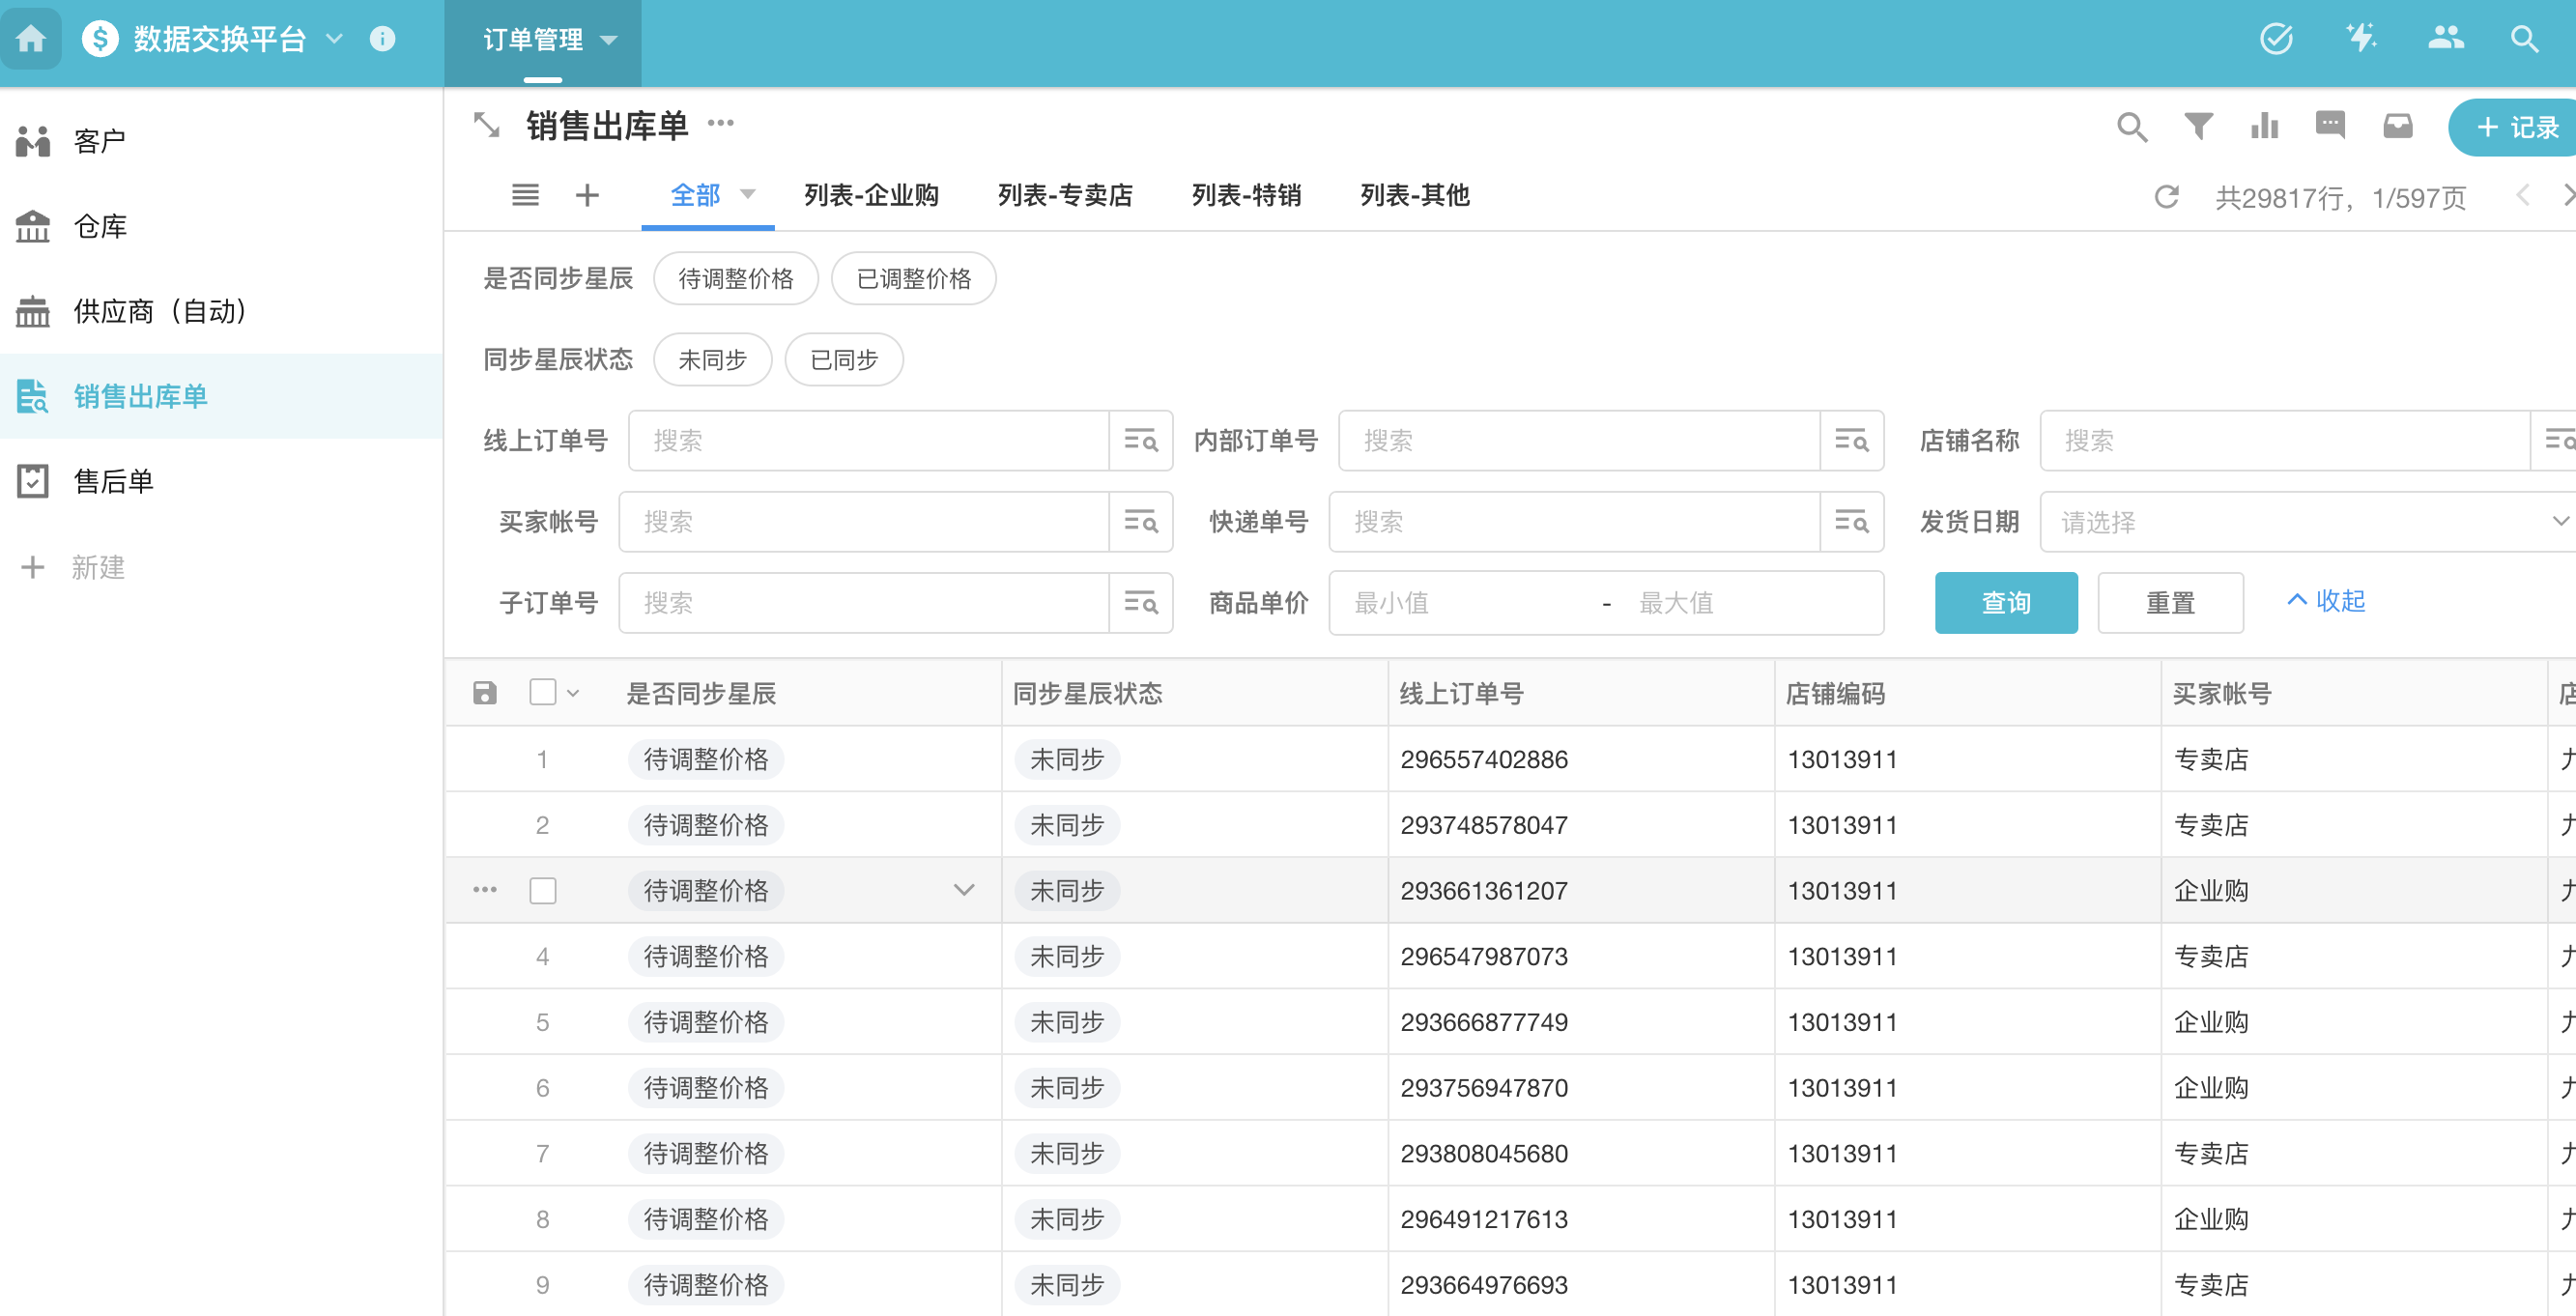The height and width of the screenshot is (1316, 2576).
Task: Open 发货日期 date selector
Action: click(2306, 521)
